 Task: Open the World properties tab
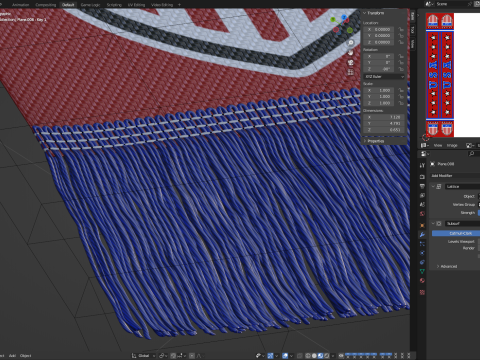(422, 214)
